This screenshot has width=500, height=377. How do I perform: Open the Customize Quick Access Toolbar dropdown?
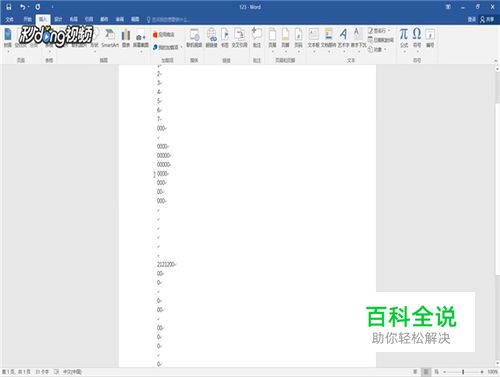click(x=52, y=7)
